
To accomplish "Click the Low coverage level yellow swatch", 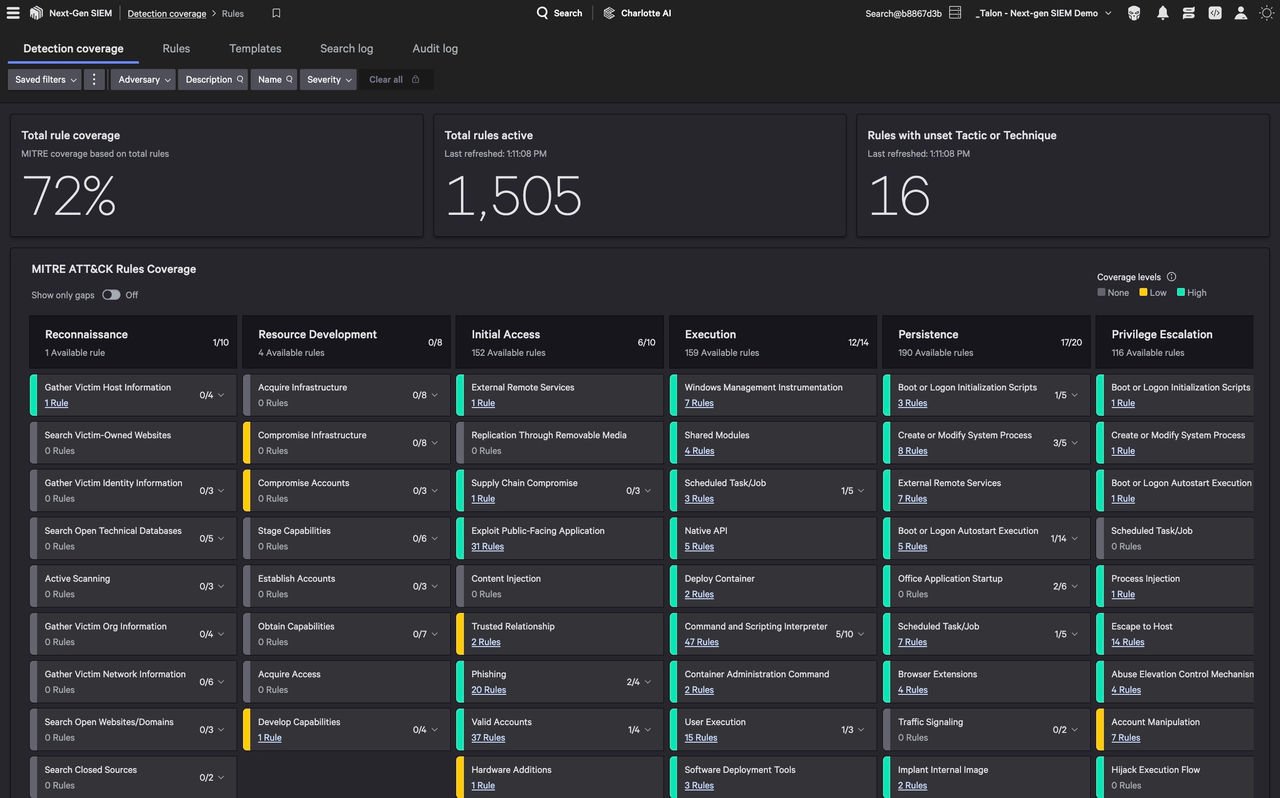I will coord(1143,292).
